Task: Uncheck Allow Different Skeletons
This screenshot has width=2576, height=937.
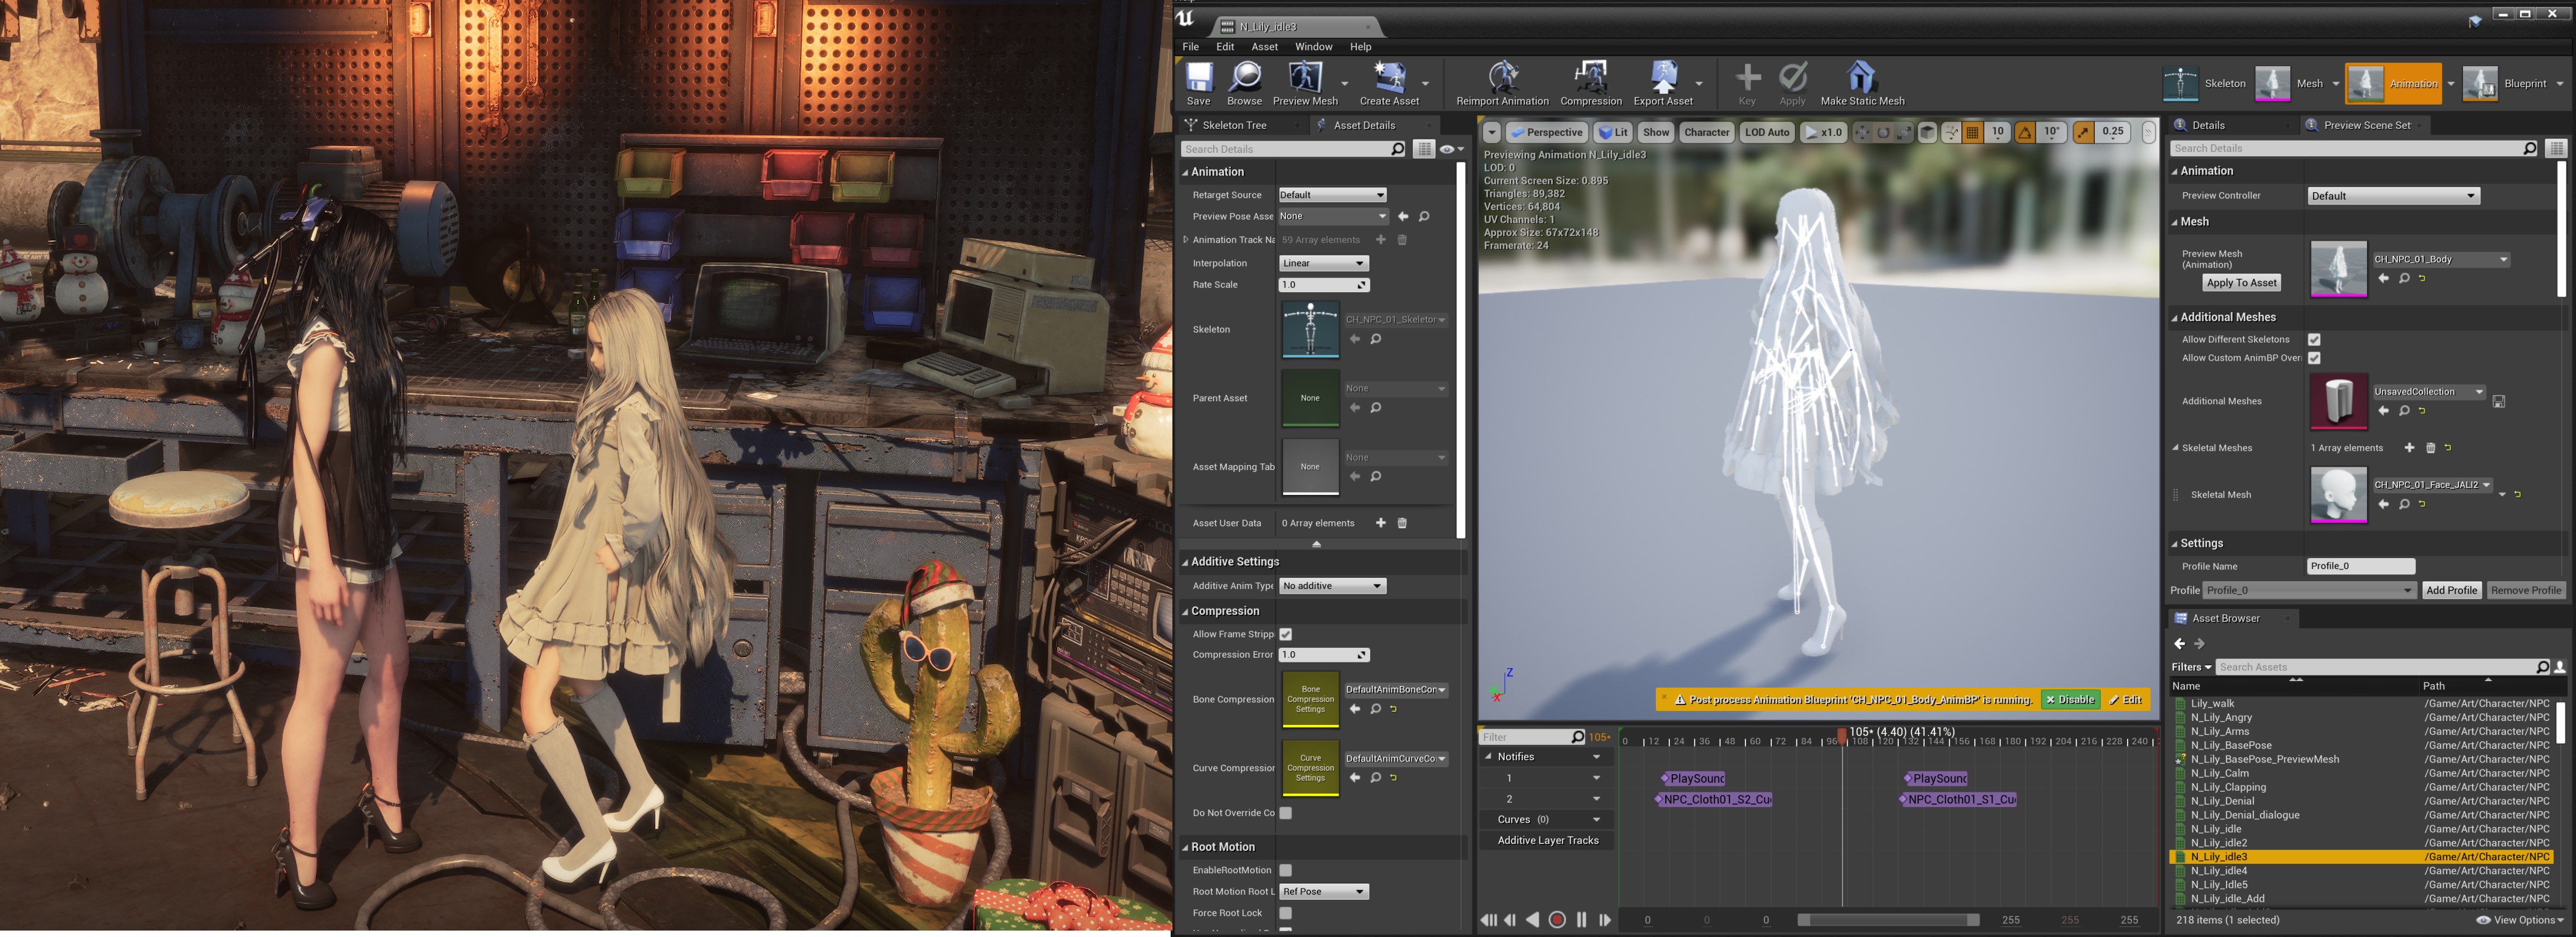Action: [x=2314, y=340]
